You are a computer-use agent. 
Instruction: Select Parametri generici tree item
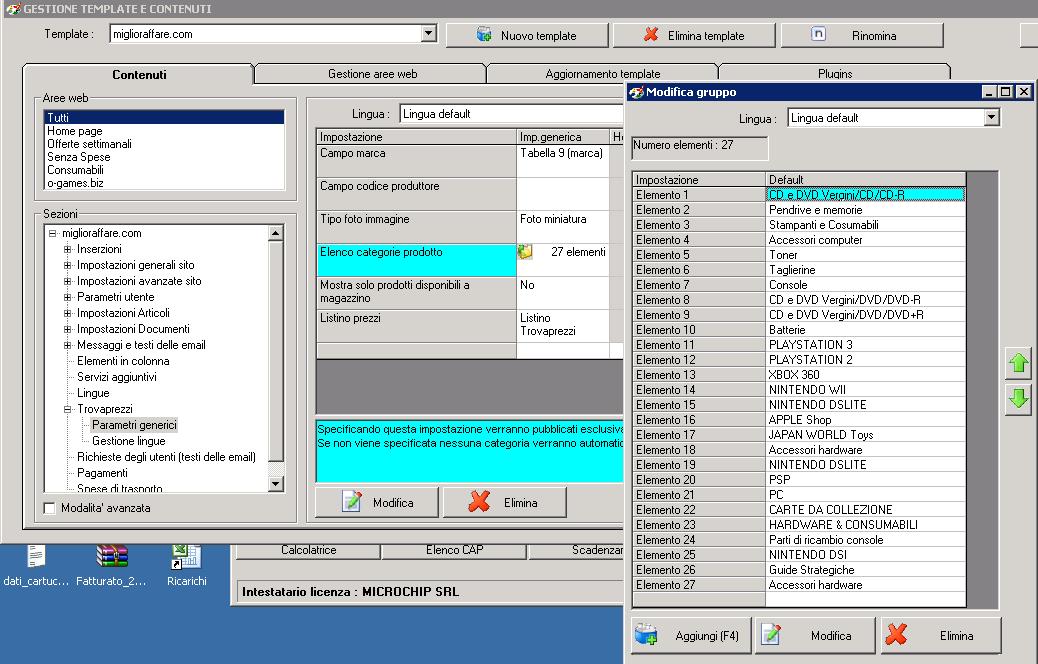[x=134, y=425]
